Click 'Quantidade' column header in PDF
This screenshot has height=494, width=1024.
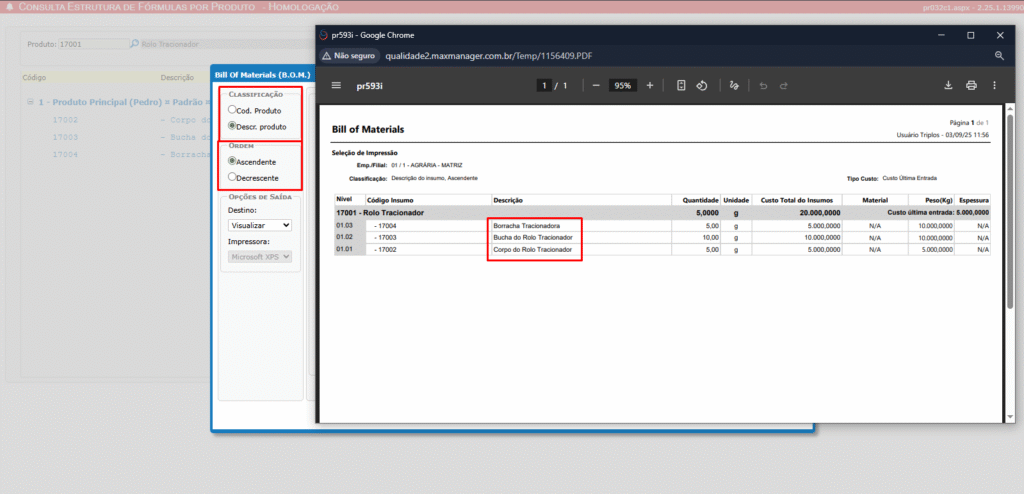pos(701,200)
